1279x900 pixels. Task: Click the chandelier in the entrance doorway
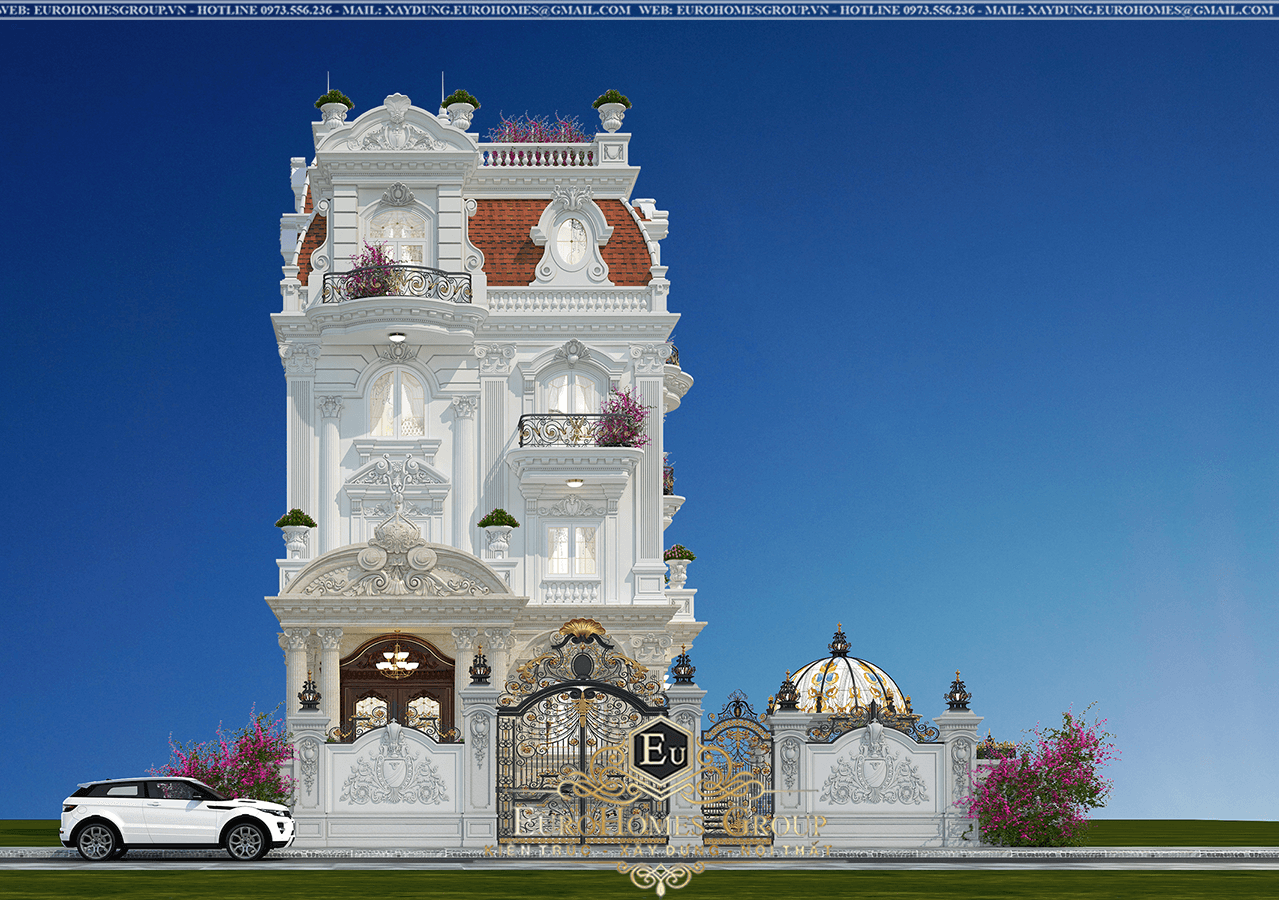pyautogui.click(x=397, y=660)
